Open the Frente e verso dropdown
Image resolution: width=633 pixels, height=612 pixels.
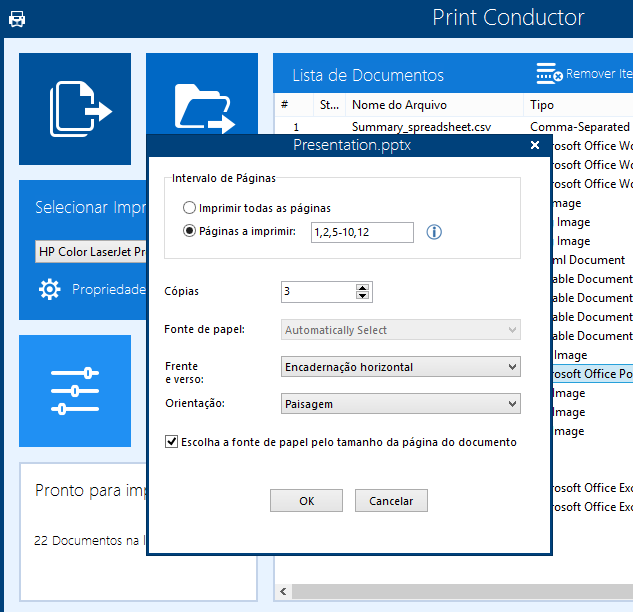click(400, 367)
